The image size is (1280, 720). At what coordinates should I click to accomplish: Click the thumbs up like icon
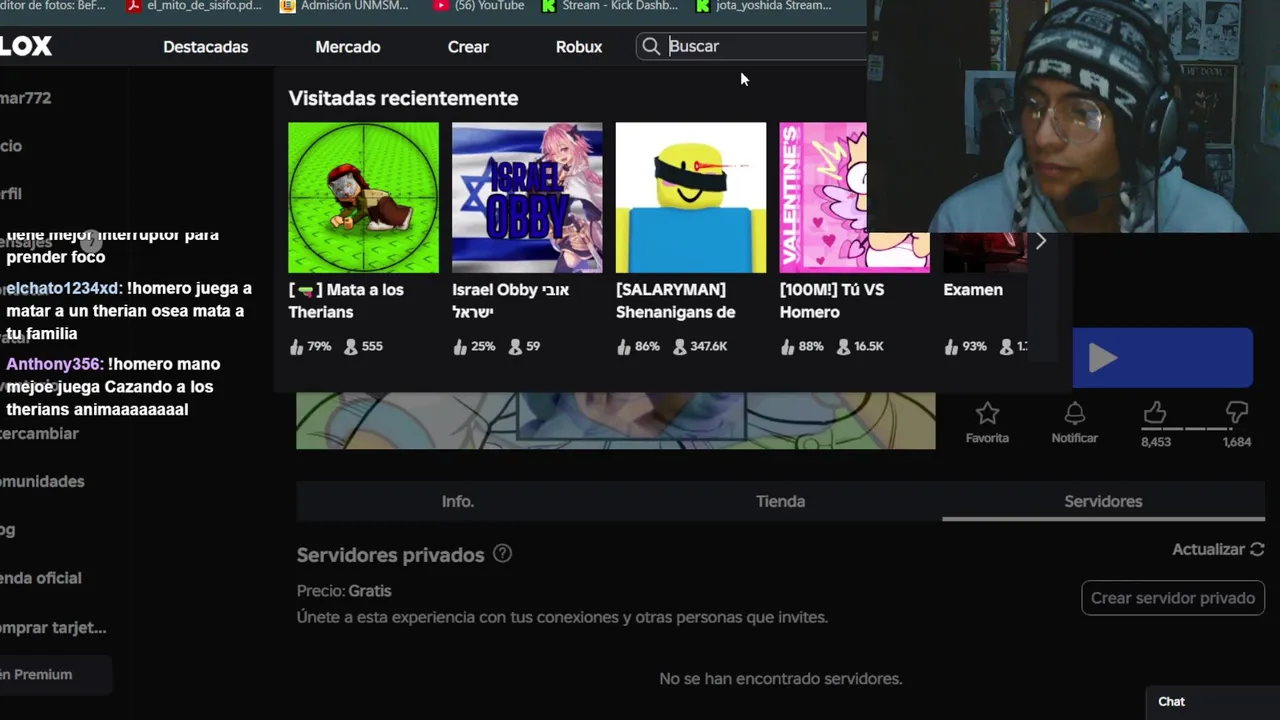coord(1155,412)
